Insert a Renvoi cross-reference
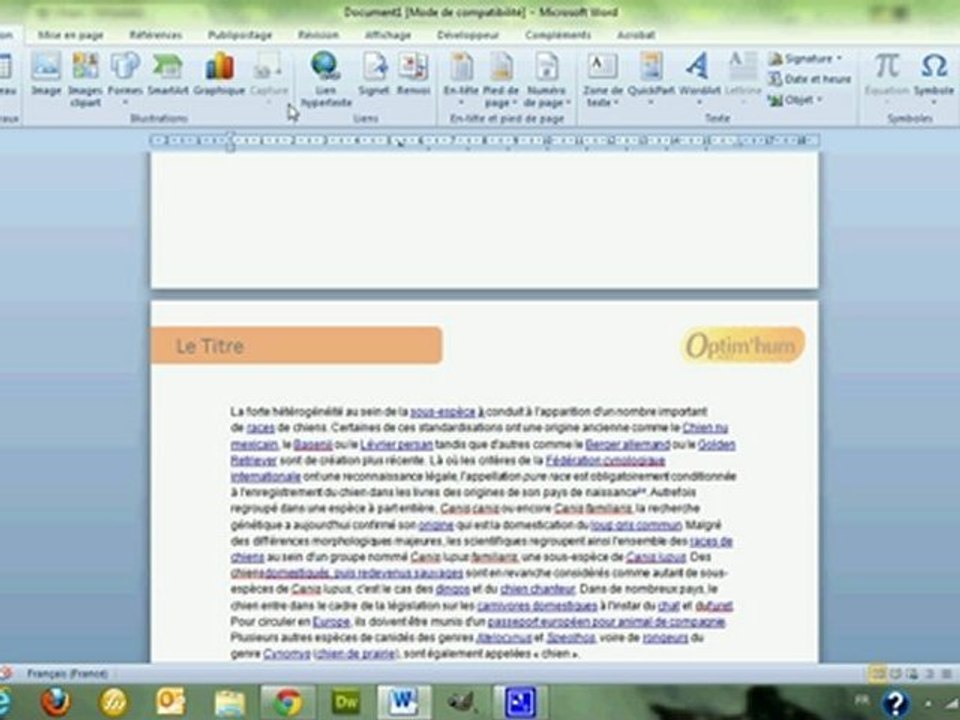 (413, 73)
